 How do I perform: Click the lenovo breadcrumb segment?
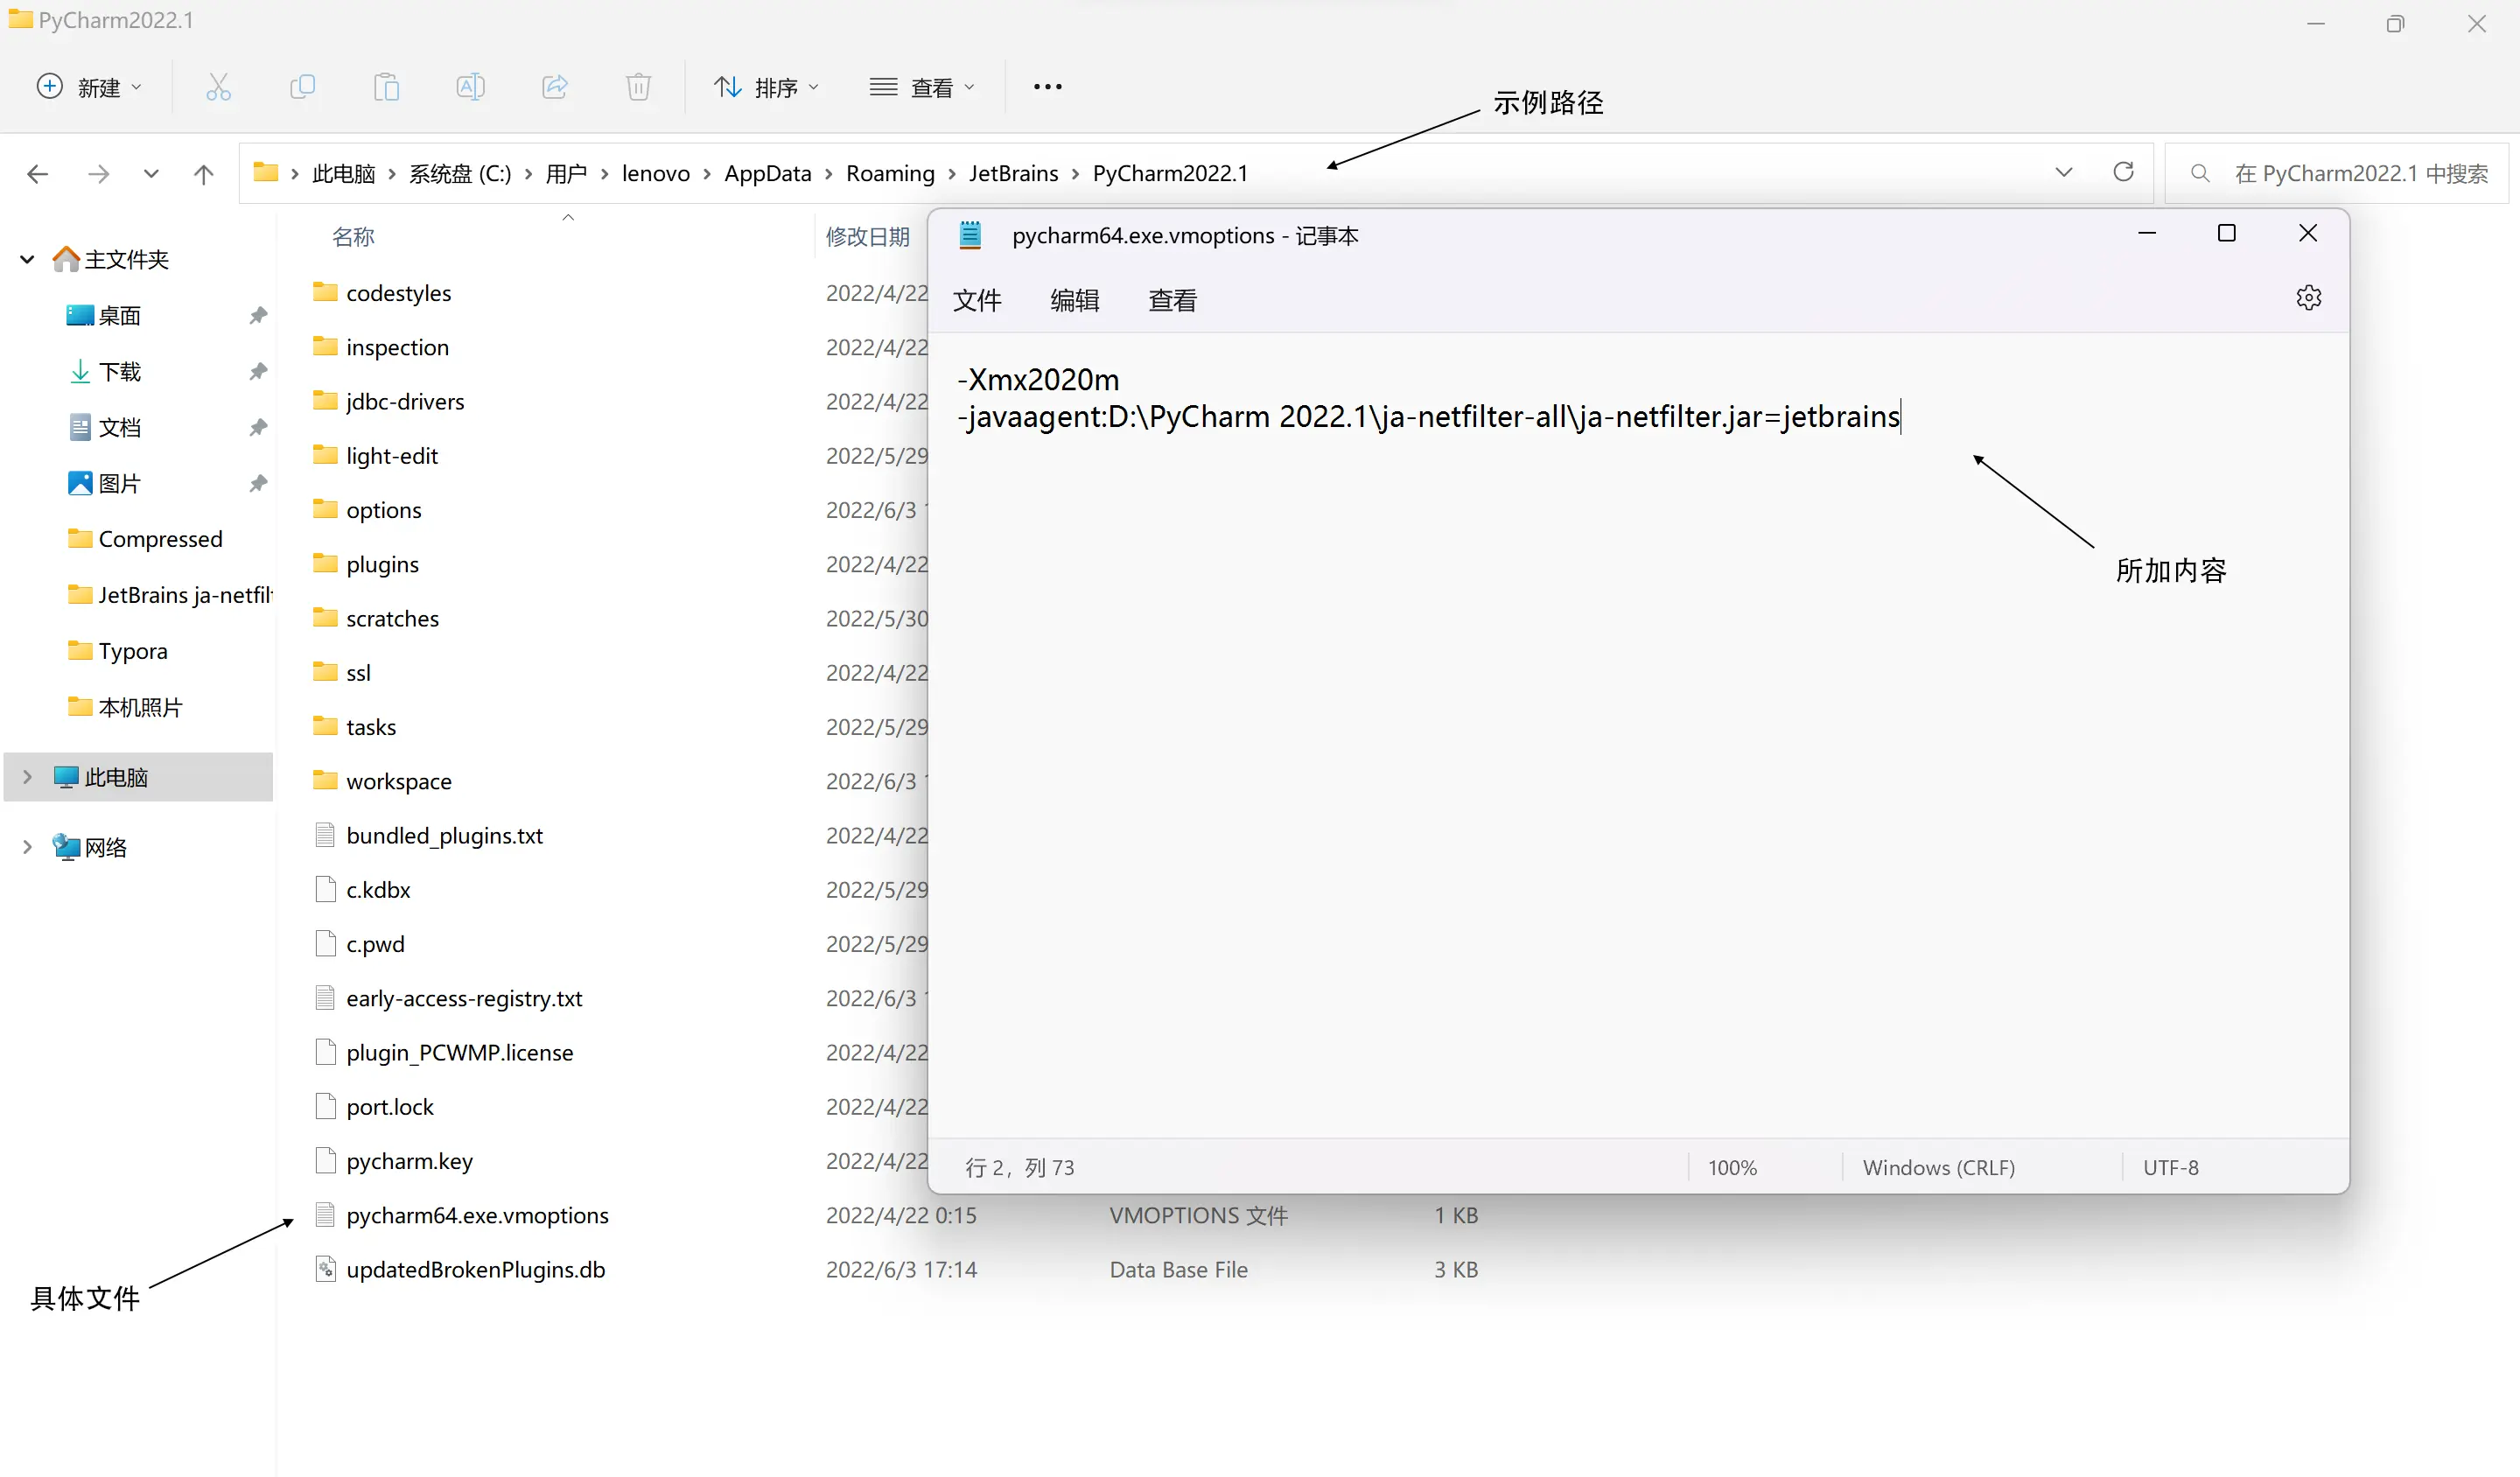[655, 173]
